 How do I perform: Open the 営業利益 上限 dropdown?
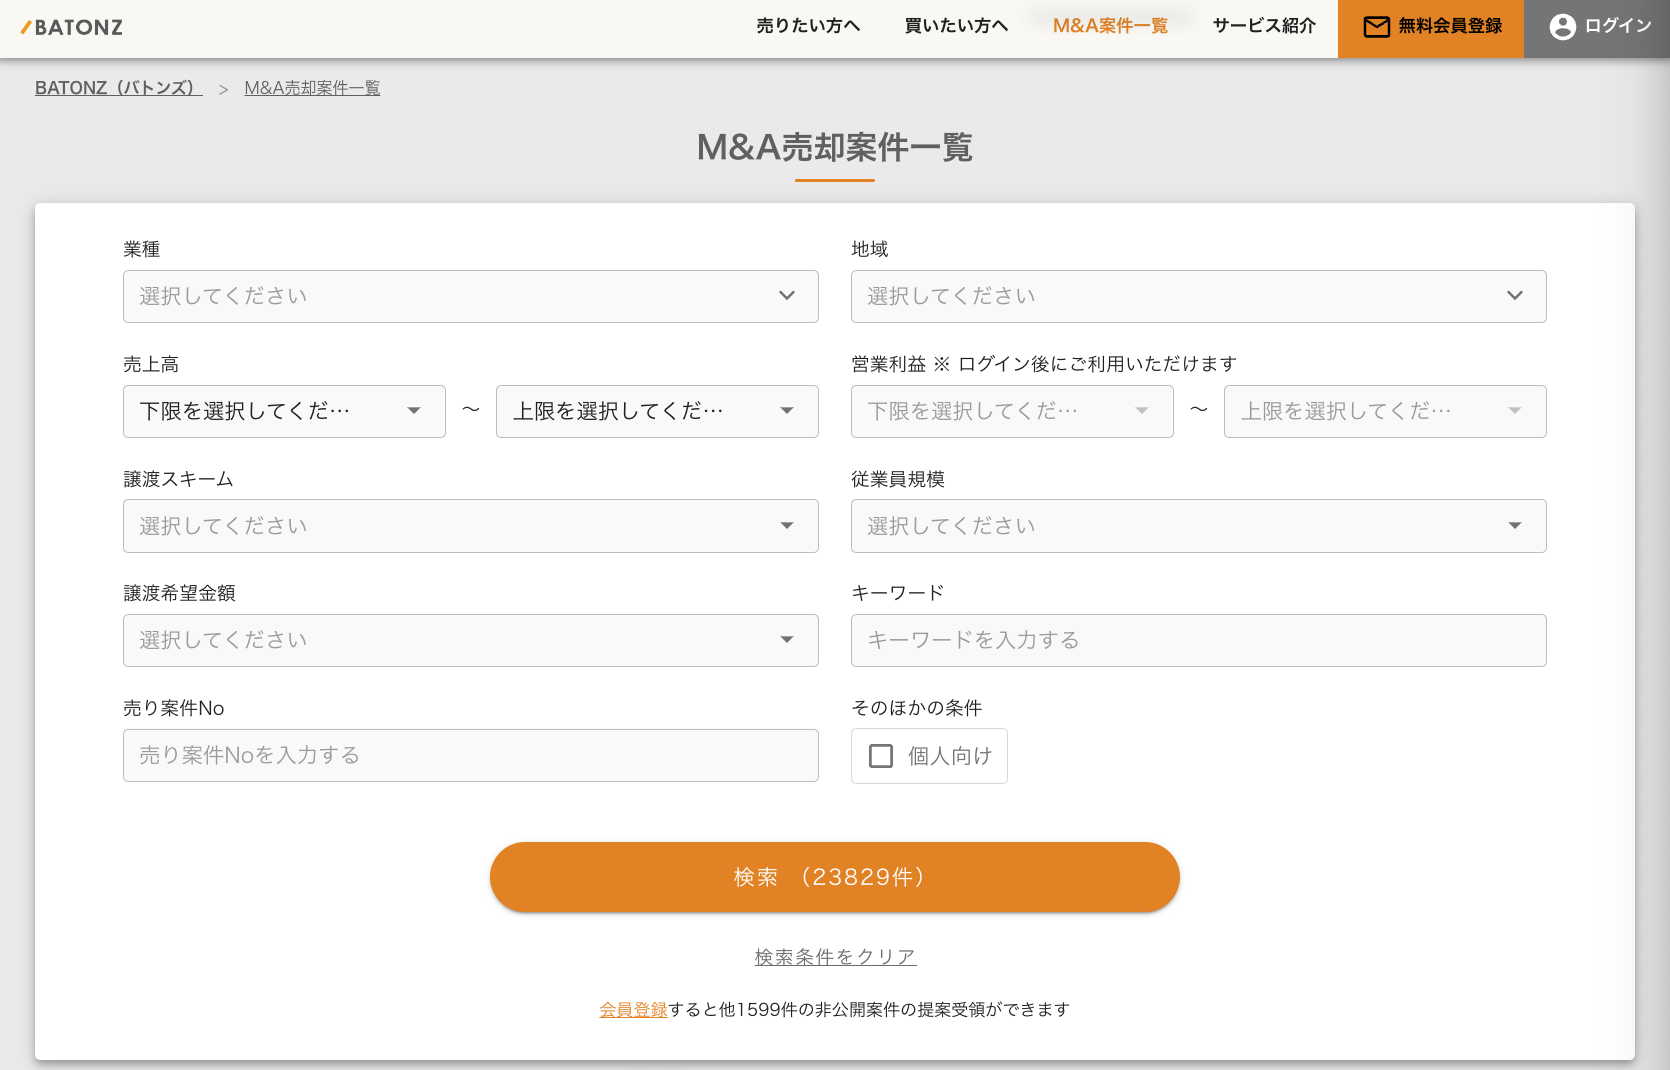pos(1385,411)
